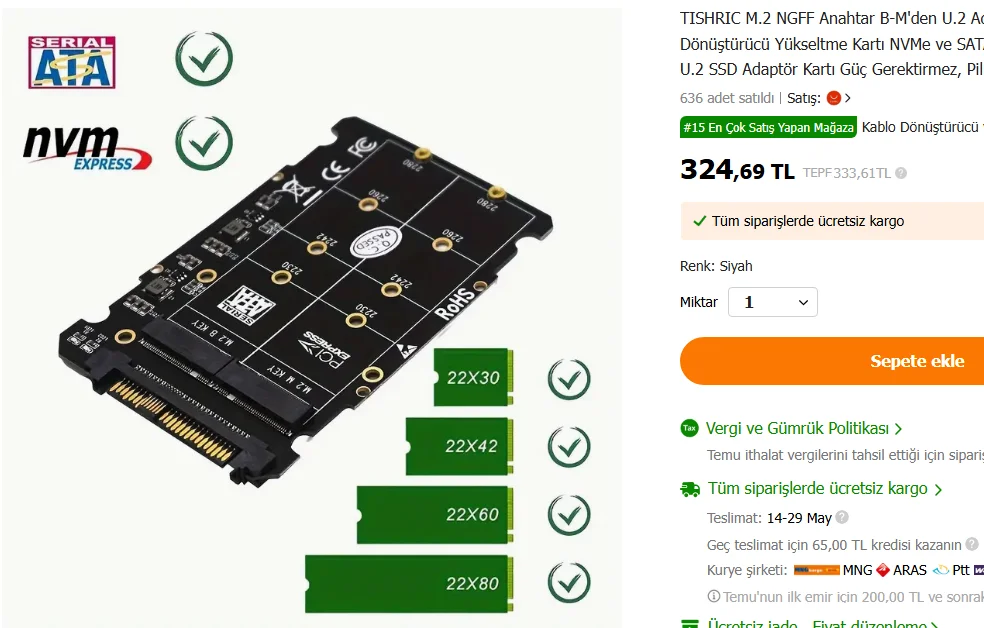
Task: Click the checkmark beside NVM Express logo
Action: click(204, 143)
